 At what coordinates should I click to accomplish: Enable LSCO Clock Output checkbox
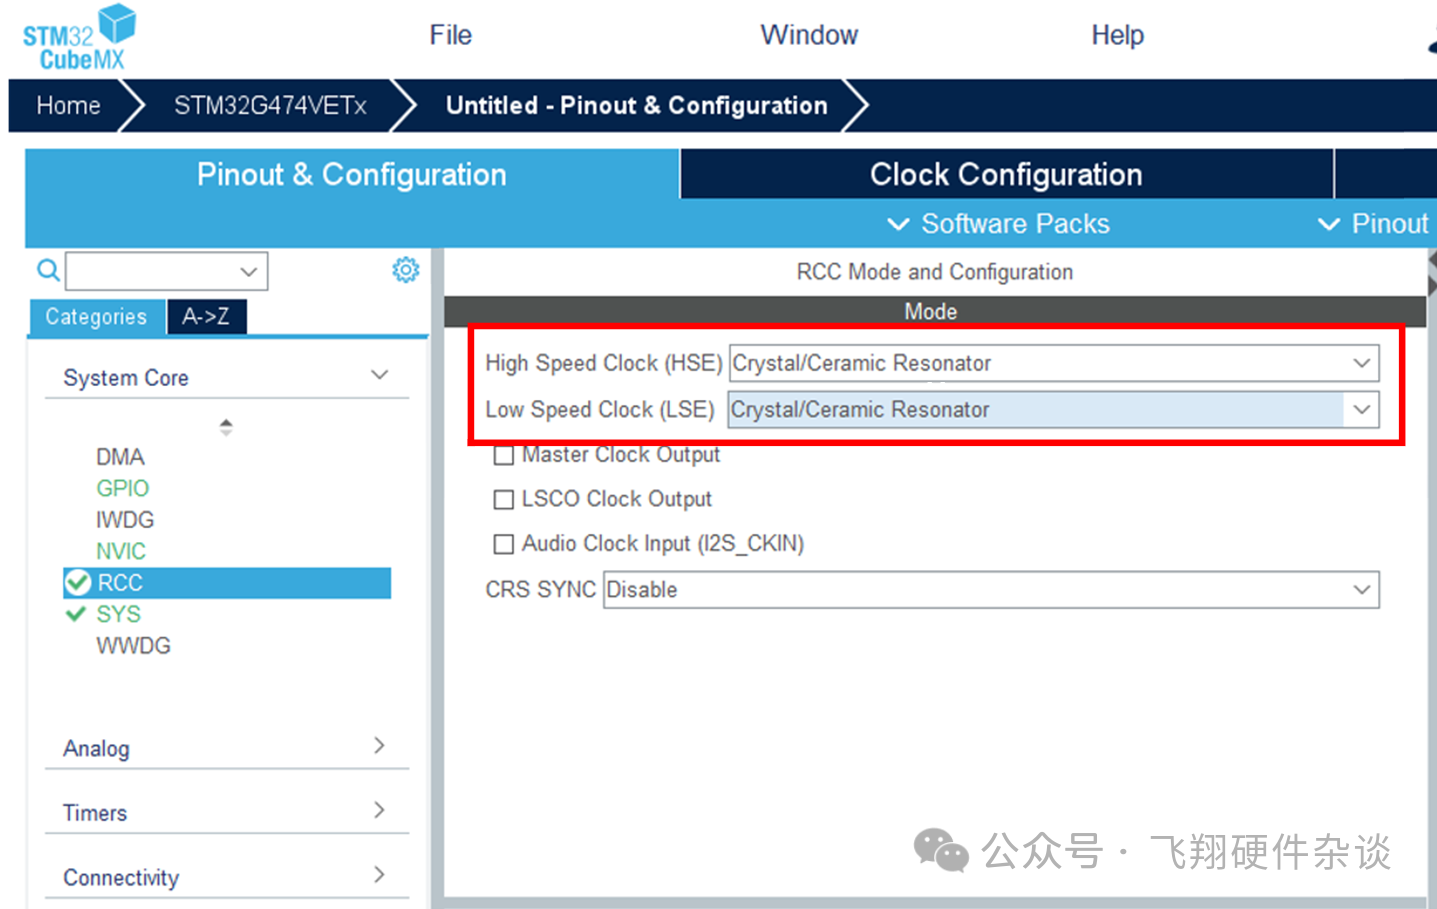[x=504, y=499]
